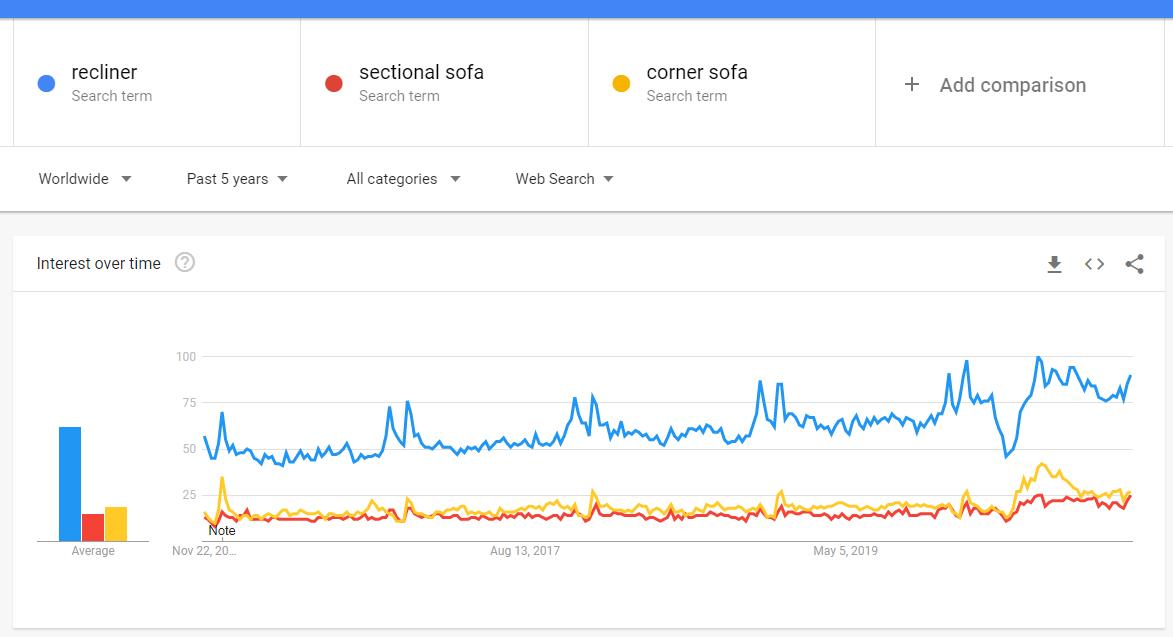Open the Worldwide region dropdown
Viewport: 1173px width, 637px height.
click(85, 179)
